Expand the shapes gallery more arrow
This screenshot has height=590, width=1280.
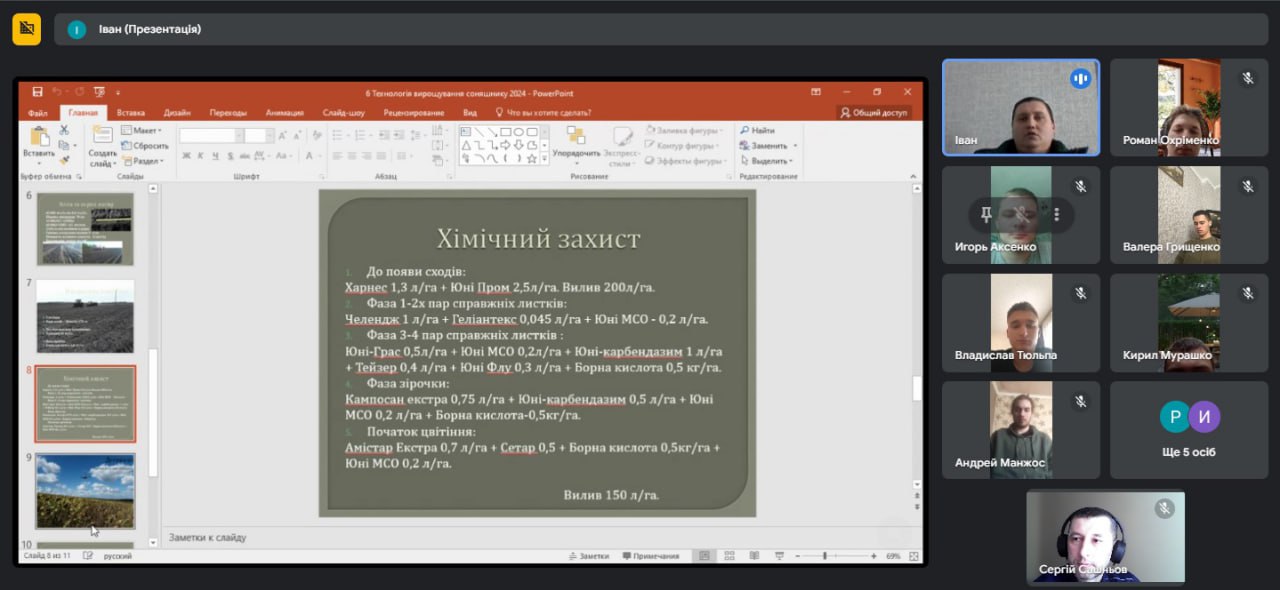pos(544,158)
